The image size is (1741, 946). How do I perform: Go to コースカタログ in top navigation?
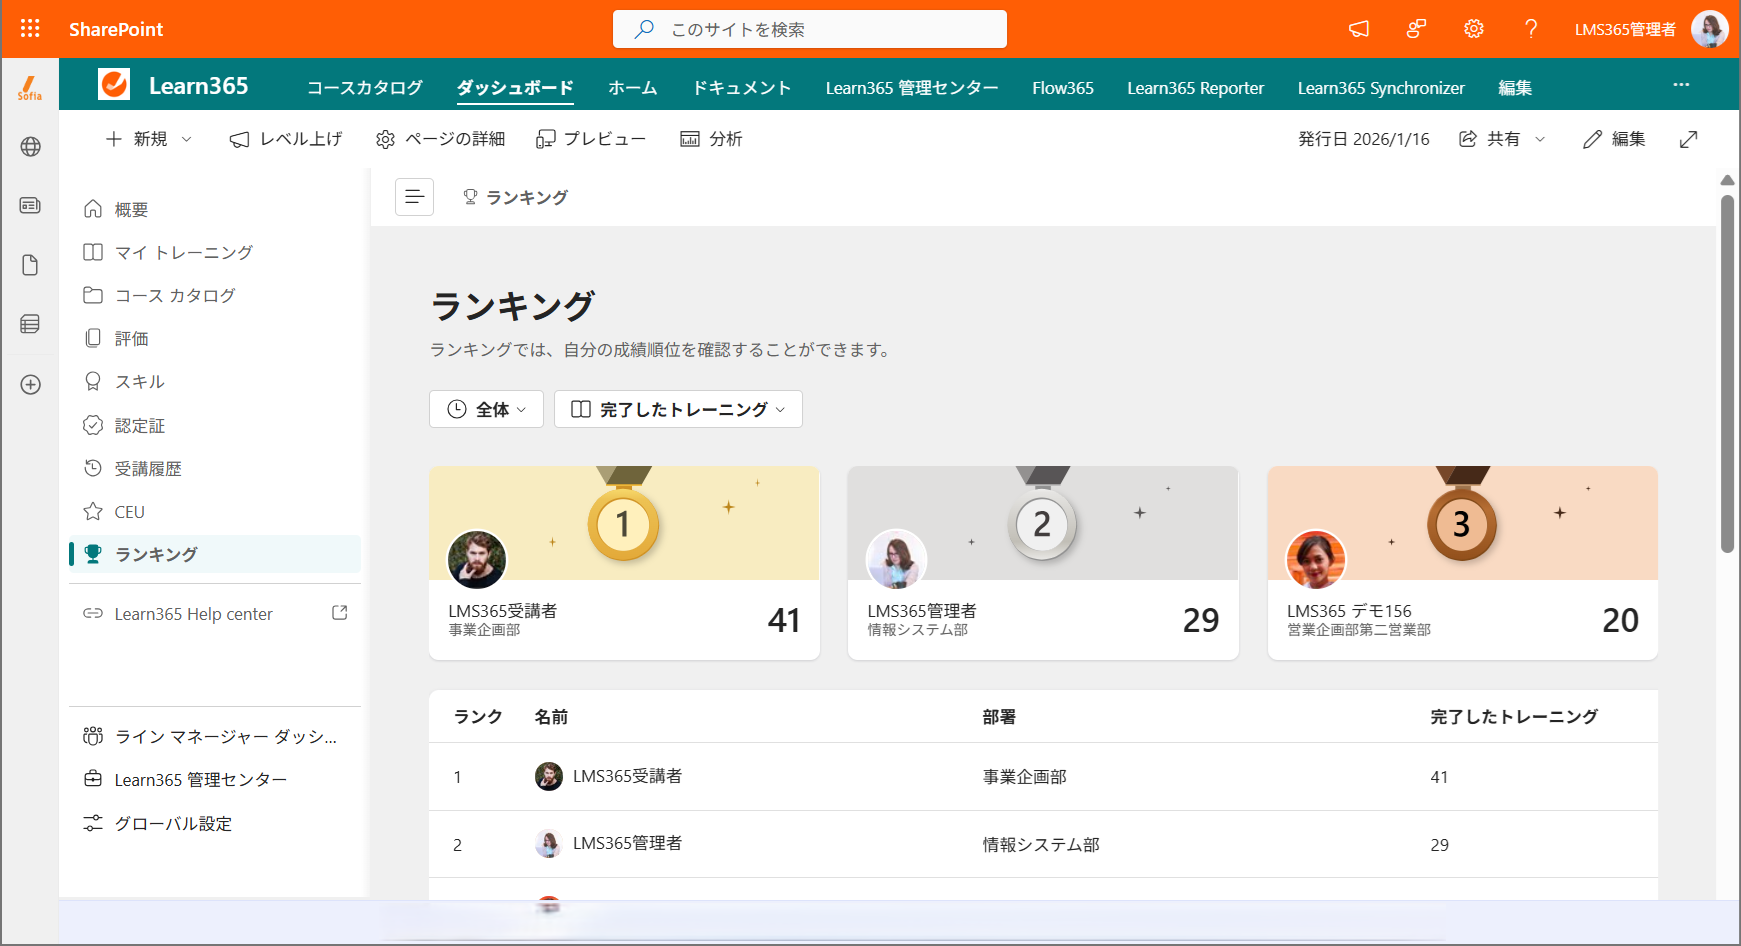tap(365, 88)
